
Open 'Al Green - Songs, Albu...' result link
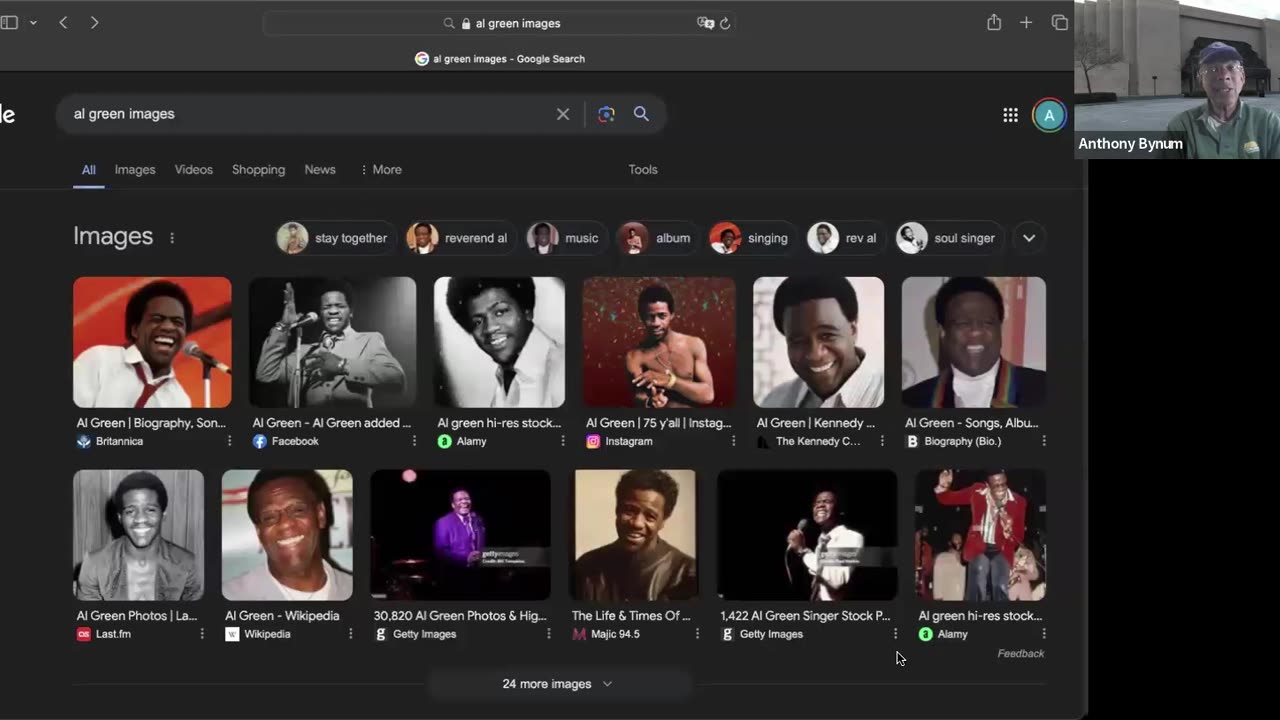[972, 423]
